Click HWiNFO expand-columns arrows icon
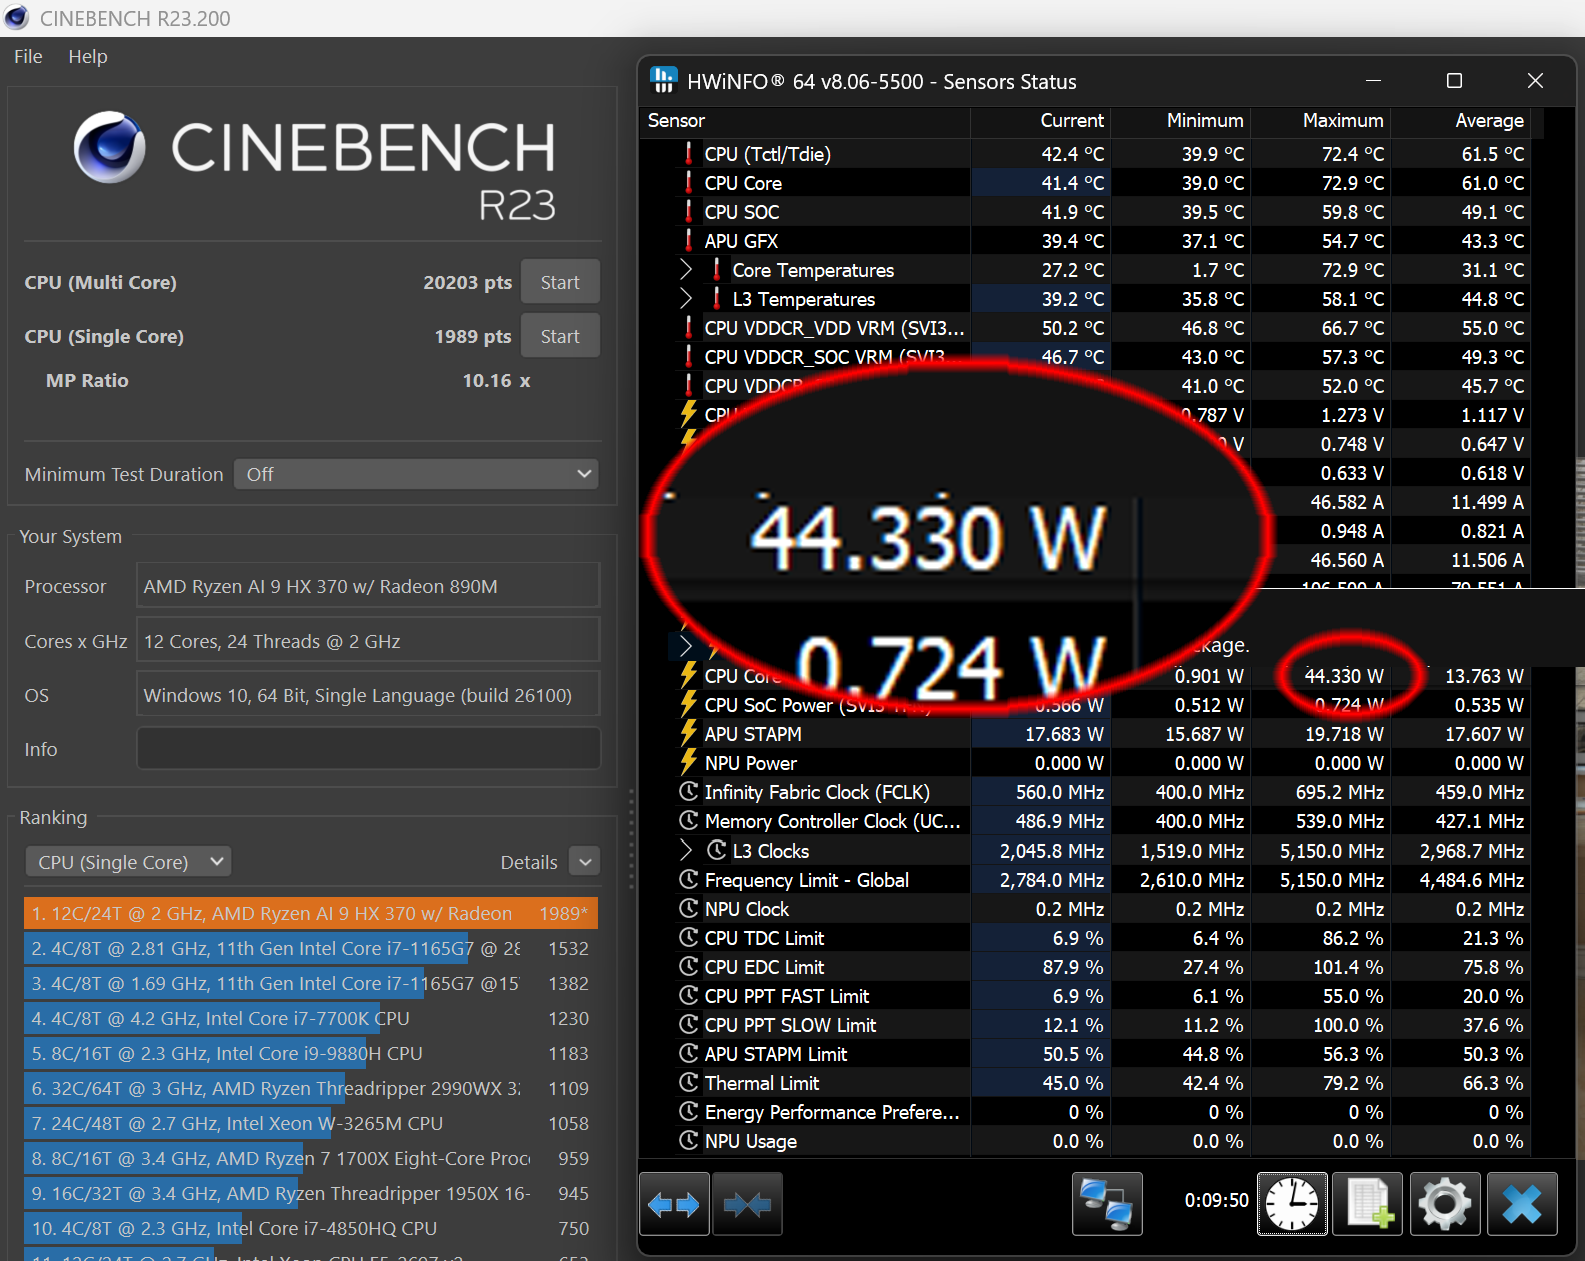 pos(674,1204)
